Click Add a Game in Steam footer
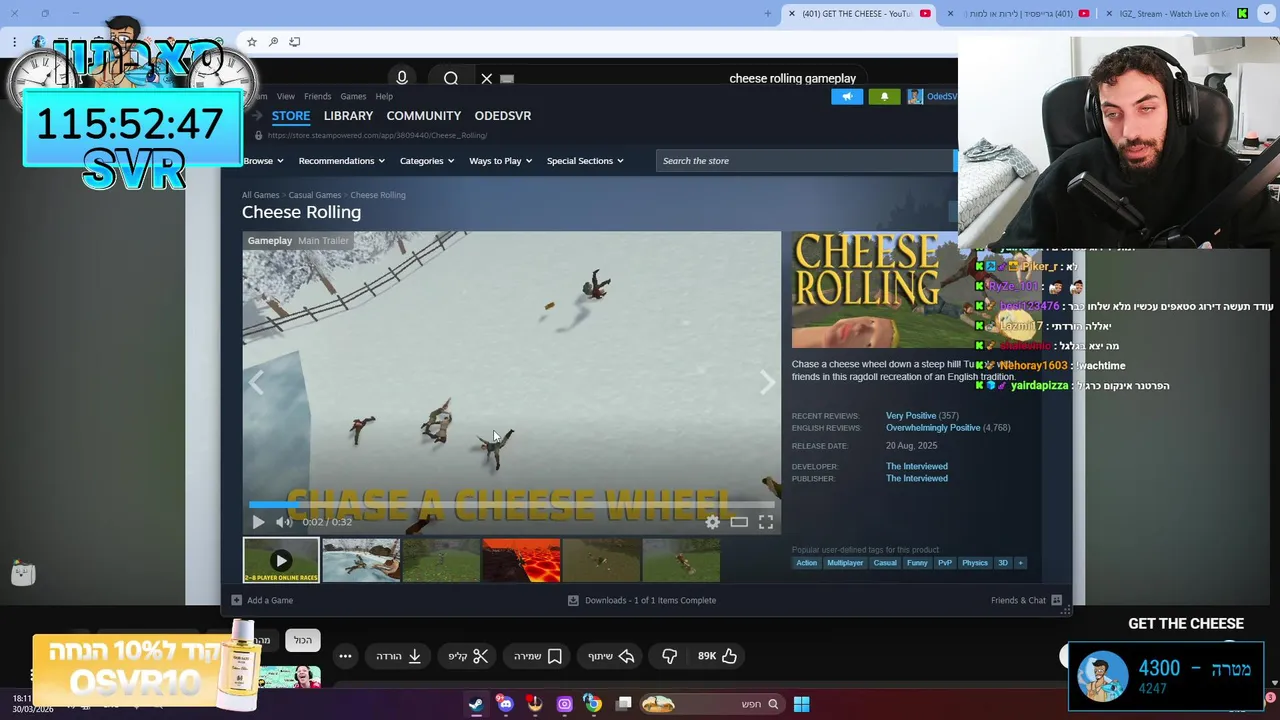Image resolution: width=1280 pixels, height=720 pixels. coord(262,601)
